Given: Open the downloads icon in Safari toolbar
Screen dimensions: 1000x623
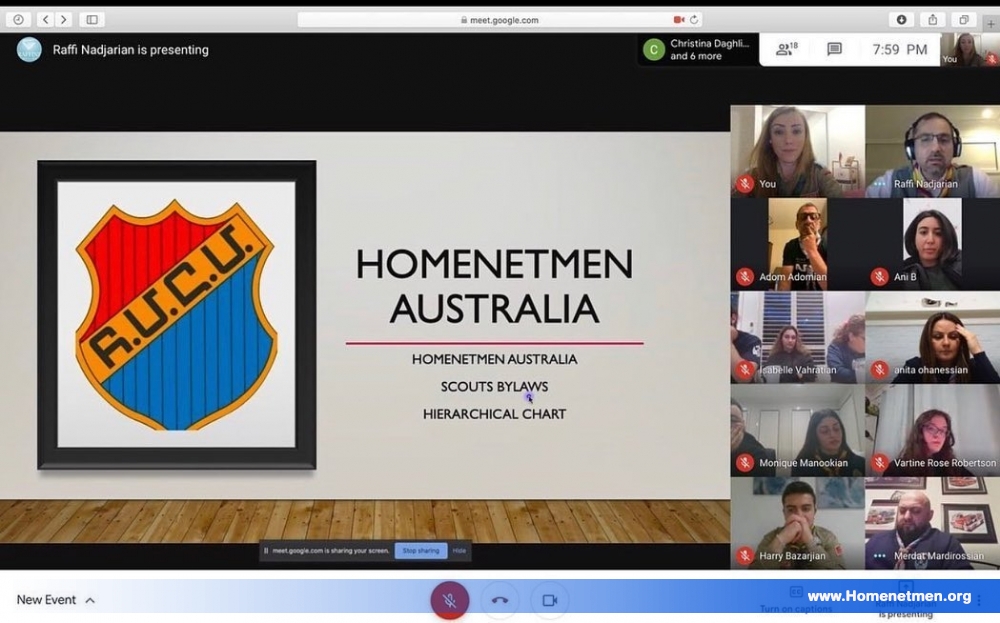Looking at the screenshot, I should point(901,20).
